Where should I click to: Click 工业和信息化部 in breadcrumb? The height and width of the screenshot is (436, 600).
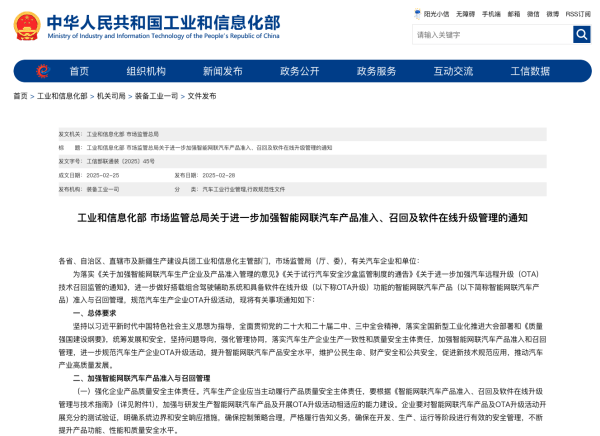point(62,96)
